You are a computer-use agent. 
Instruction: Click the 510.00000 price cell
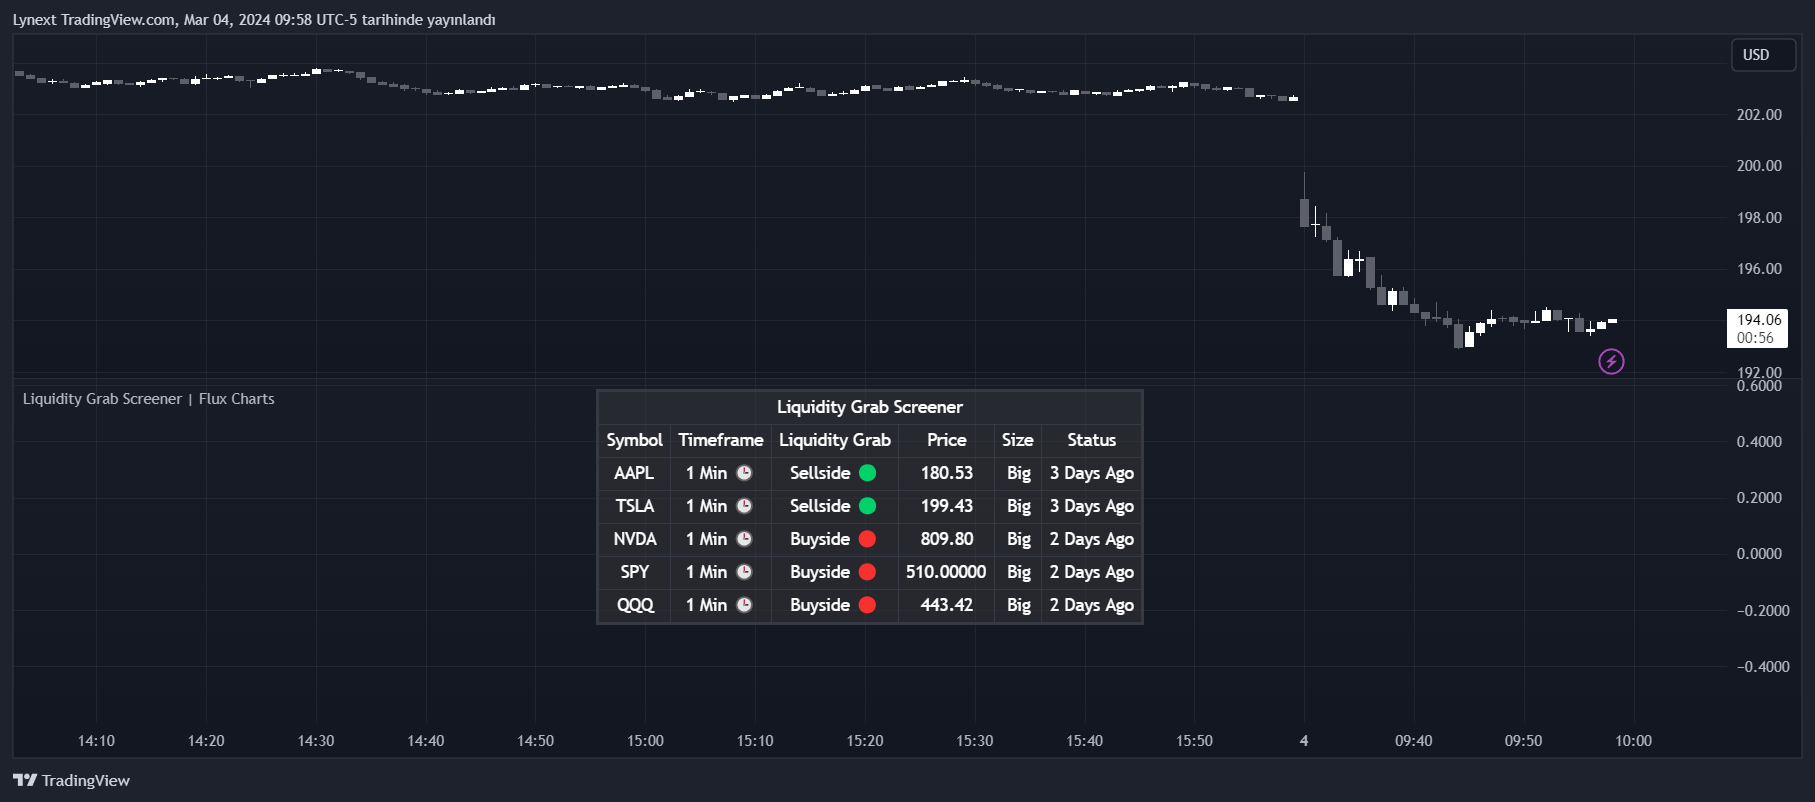pyautogui.click(x=946, y=572)
